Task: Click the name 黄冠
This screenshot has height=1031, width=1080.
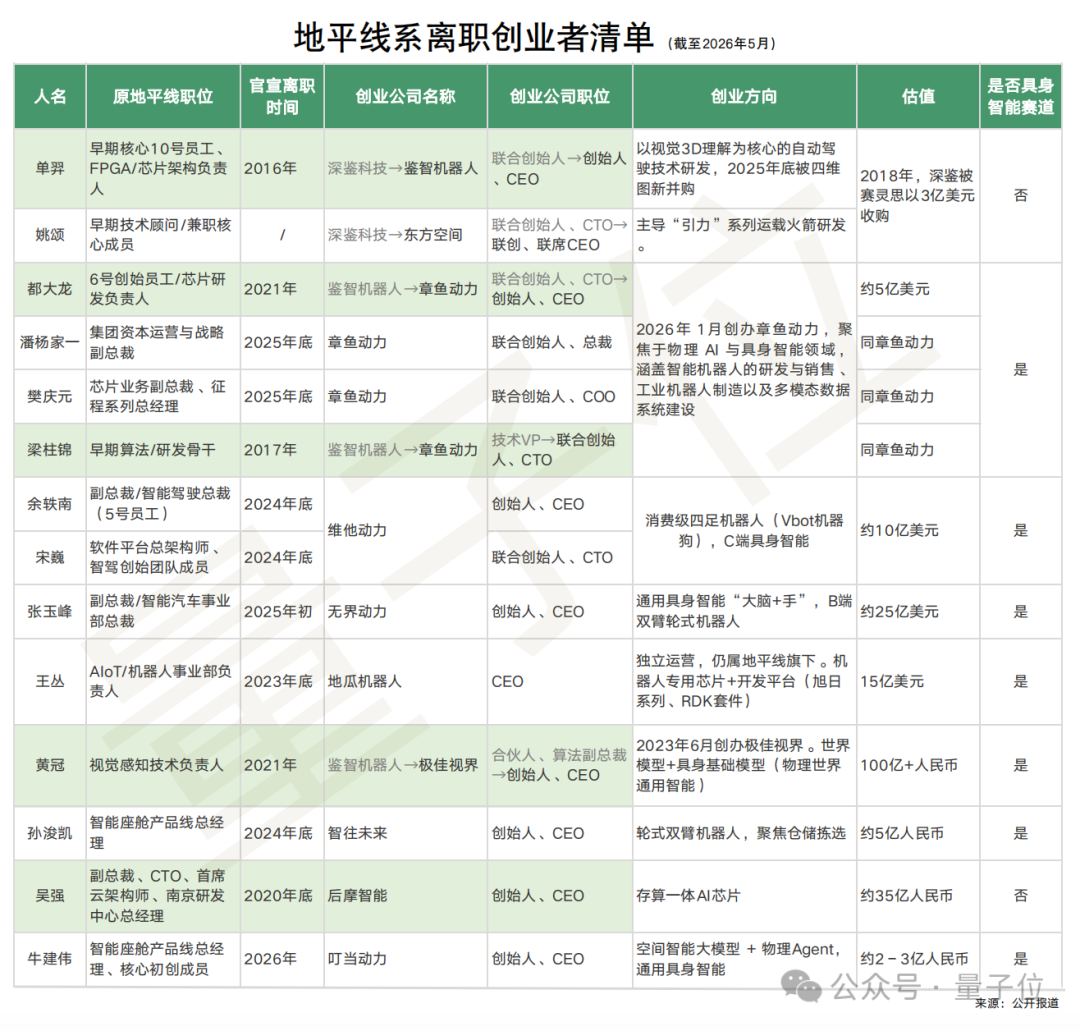Action: point(50,765)
